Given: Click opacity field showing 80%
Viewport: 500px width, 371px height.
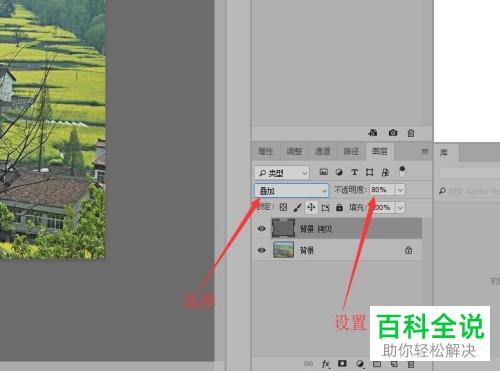Looking at the screenshot, I should pos(382,190).
